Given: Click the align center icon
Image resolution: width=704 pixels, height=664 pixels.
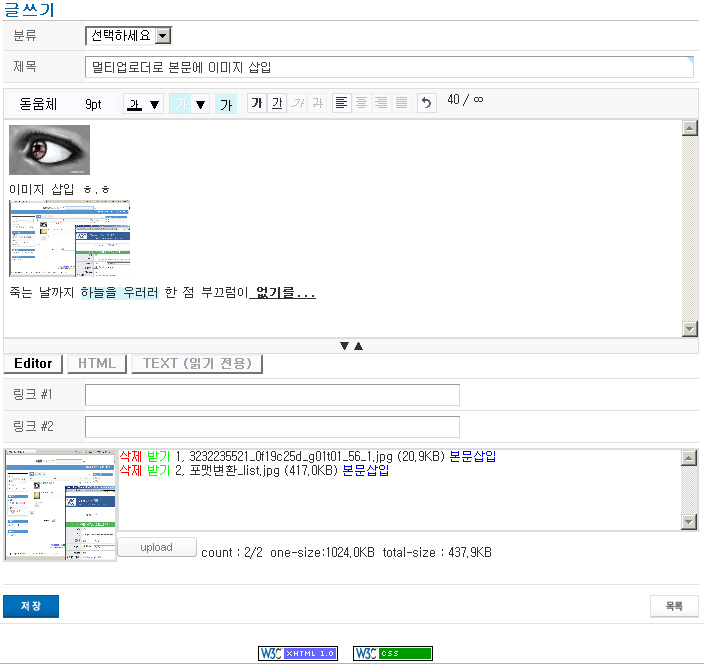Looking at the screenshot, I should pyautogui.click(x=361, y=103).
